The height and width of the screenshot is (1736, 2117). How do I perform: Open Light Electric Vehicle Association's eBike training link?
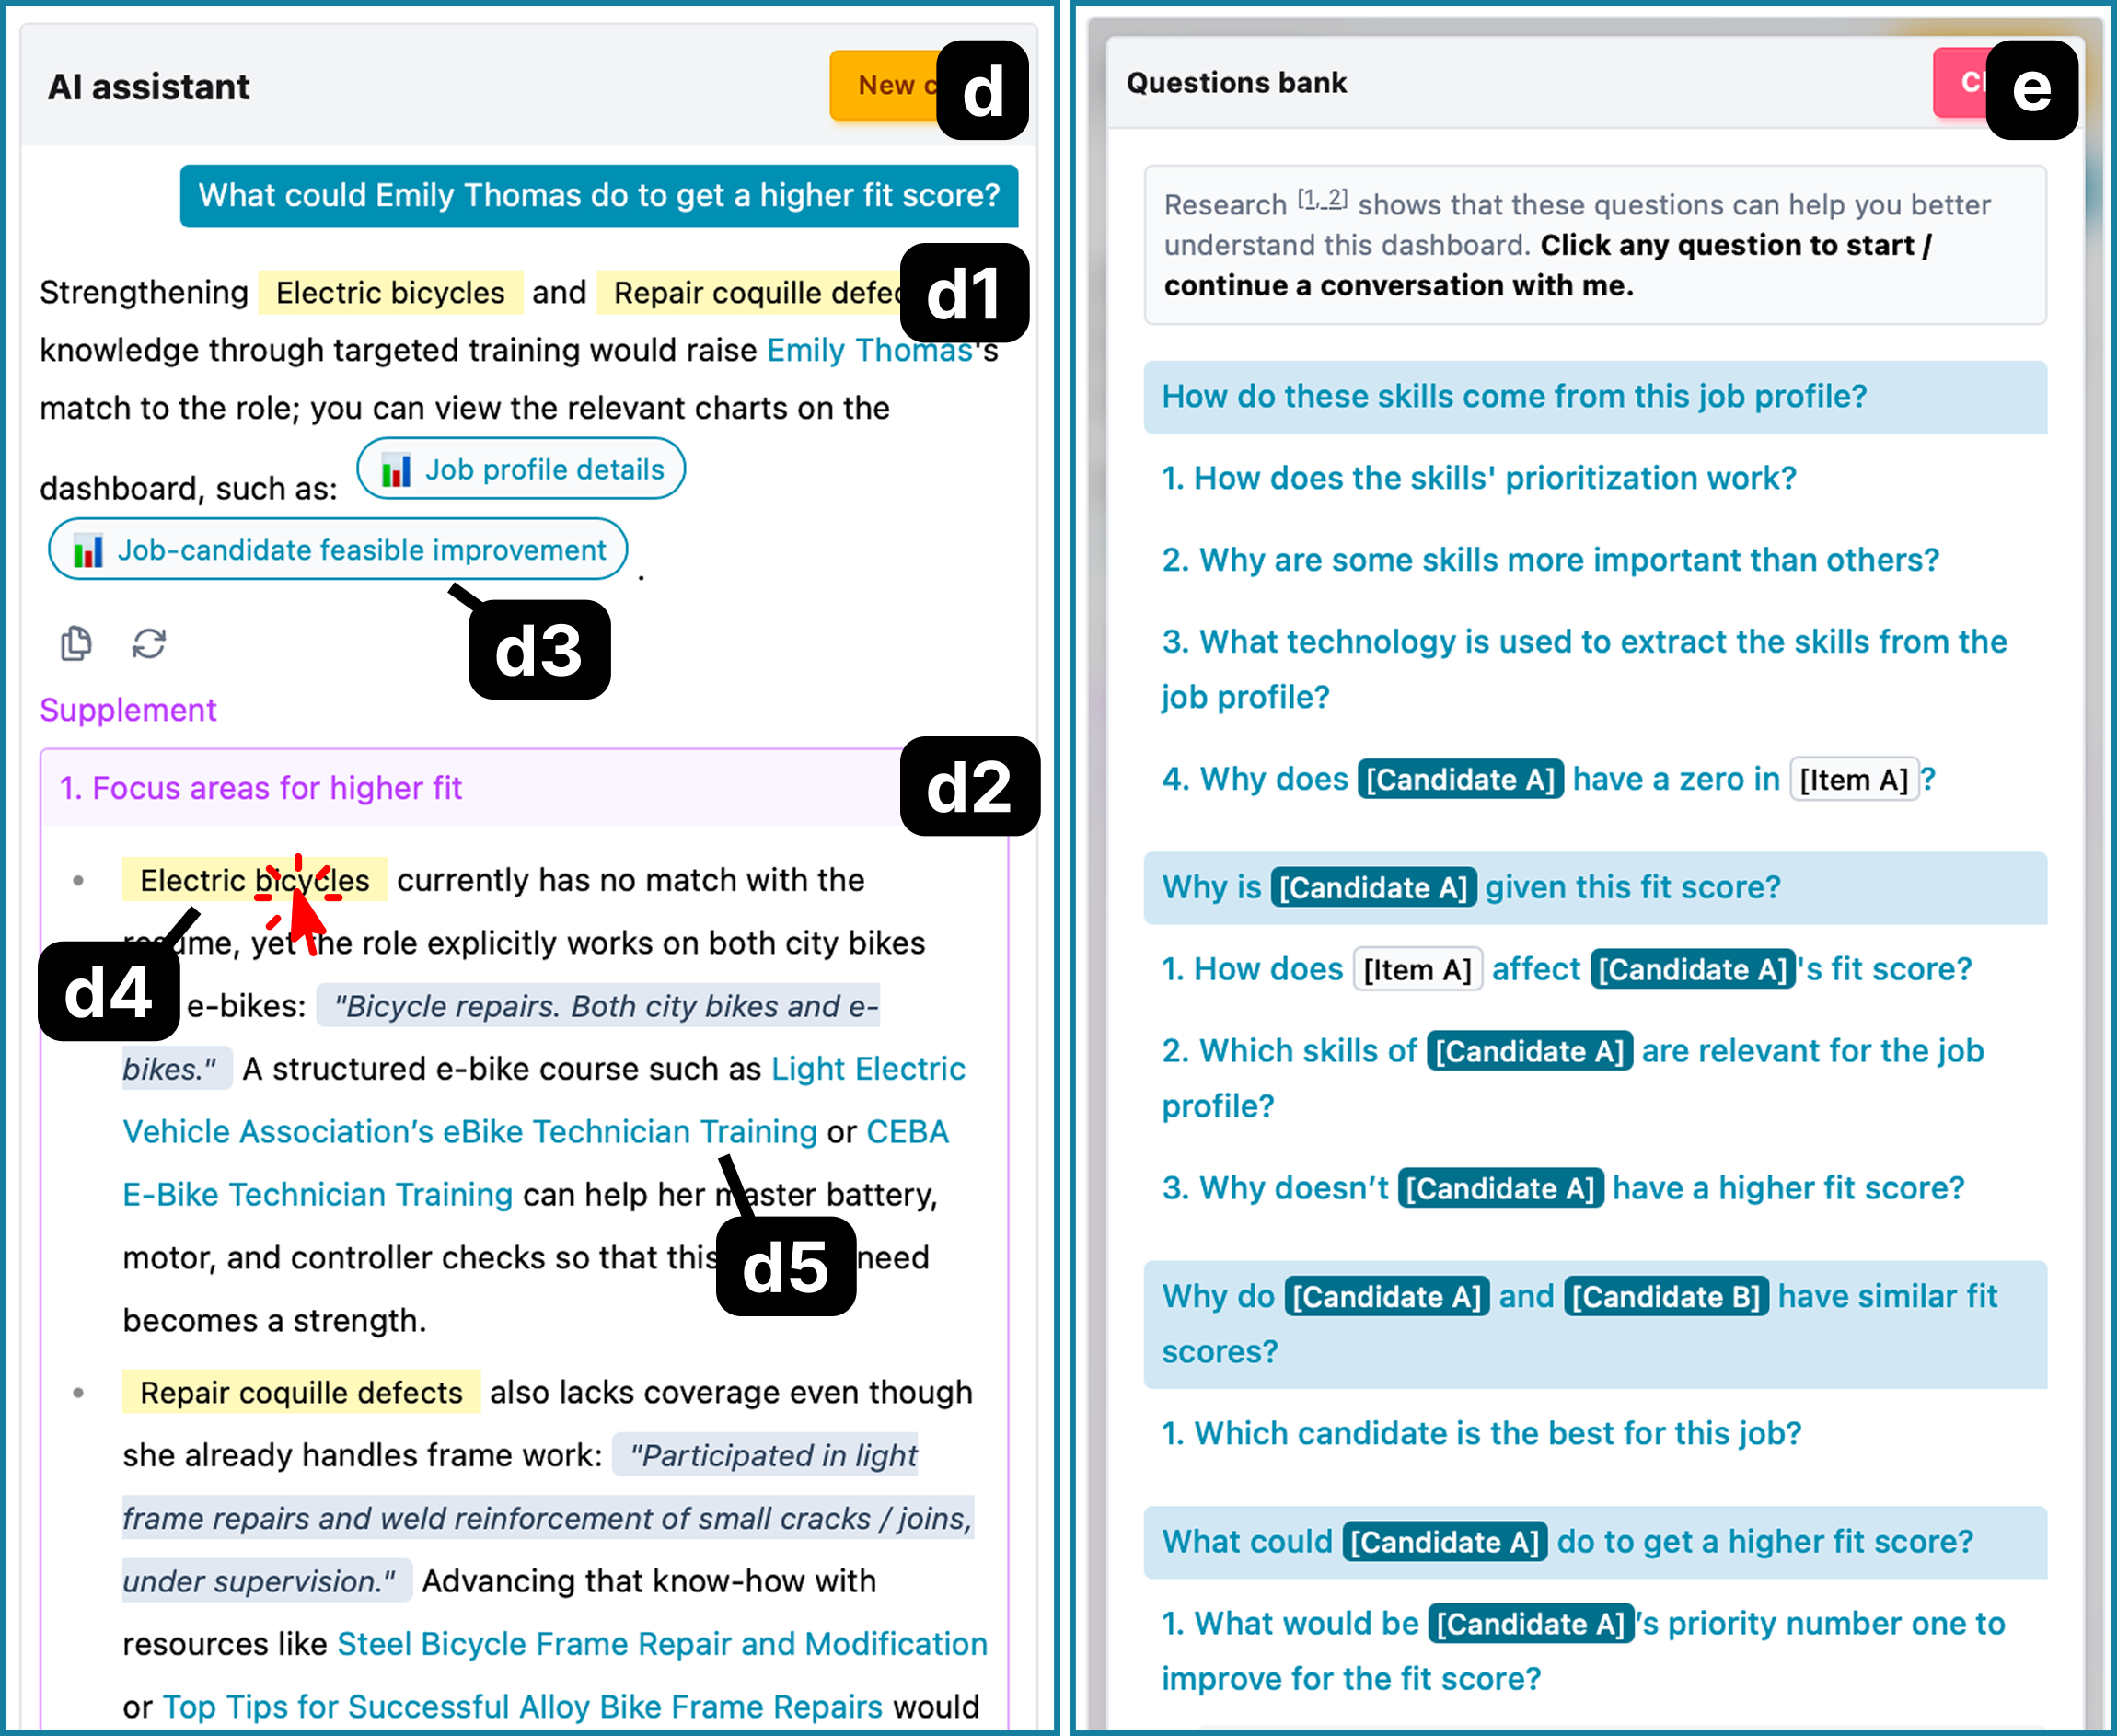pyautogui.click(x=544, y=1100)
